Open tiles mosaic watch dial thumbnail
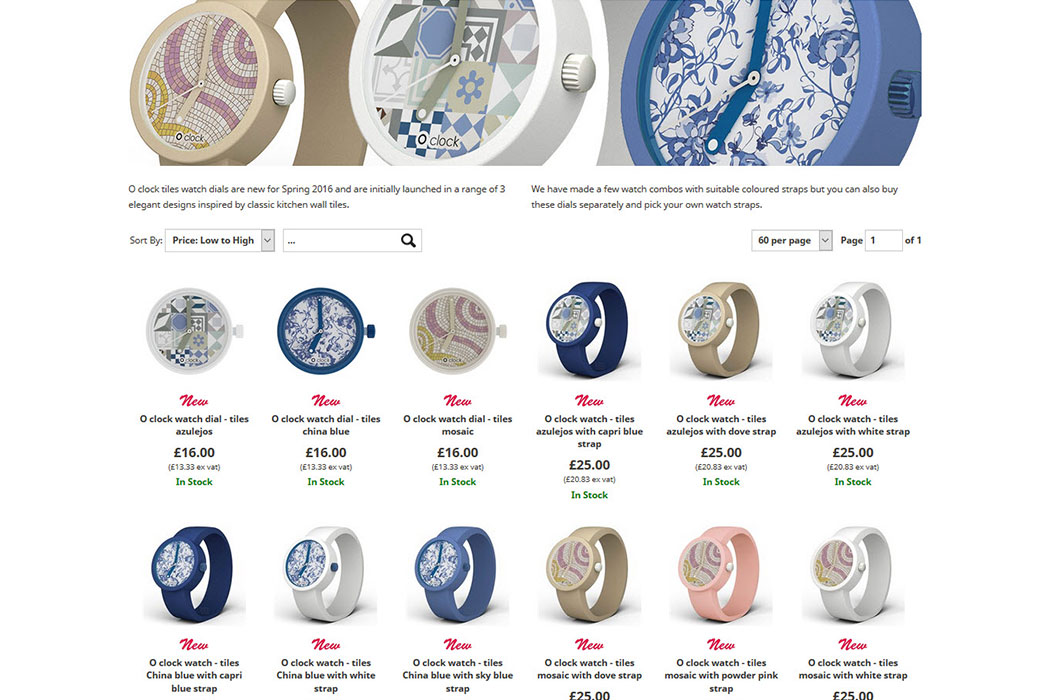1050x700 pixels. coord(458,331)
